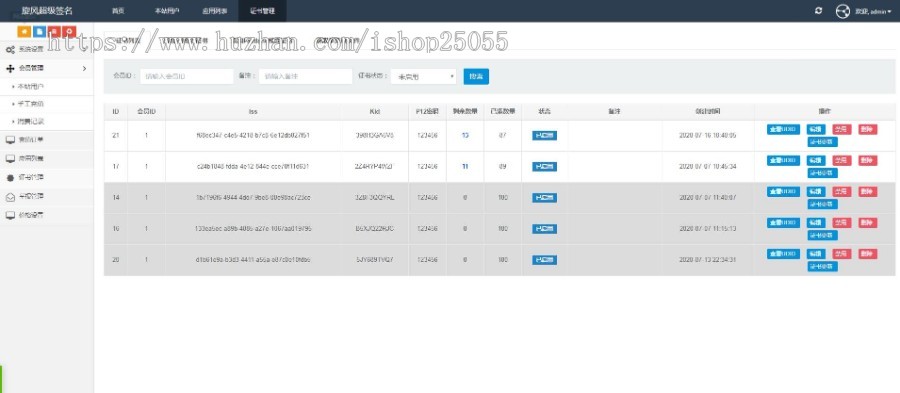This screenshot has width=900, height=393.
Task: Click the Iss value starting with c24b1048
Action: tap(253, 166)
